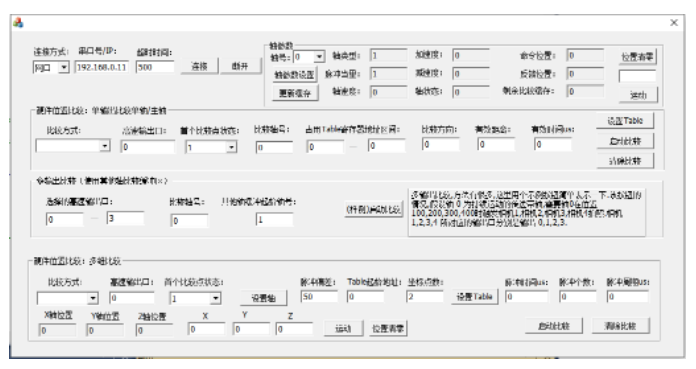
Task: Click the 坐标点数 coordinate points field
Action: [x=425, y=296]
